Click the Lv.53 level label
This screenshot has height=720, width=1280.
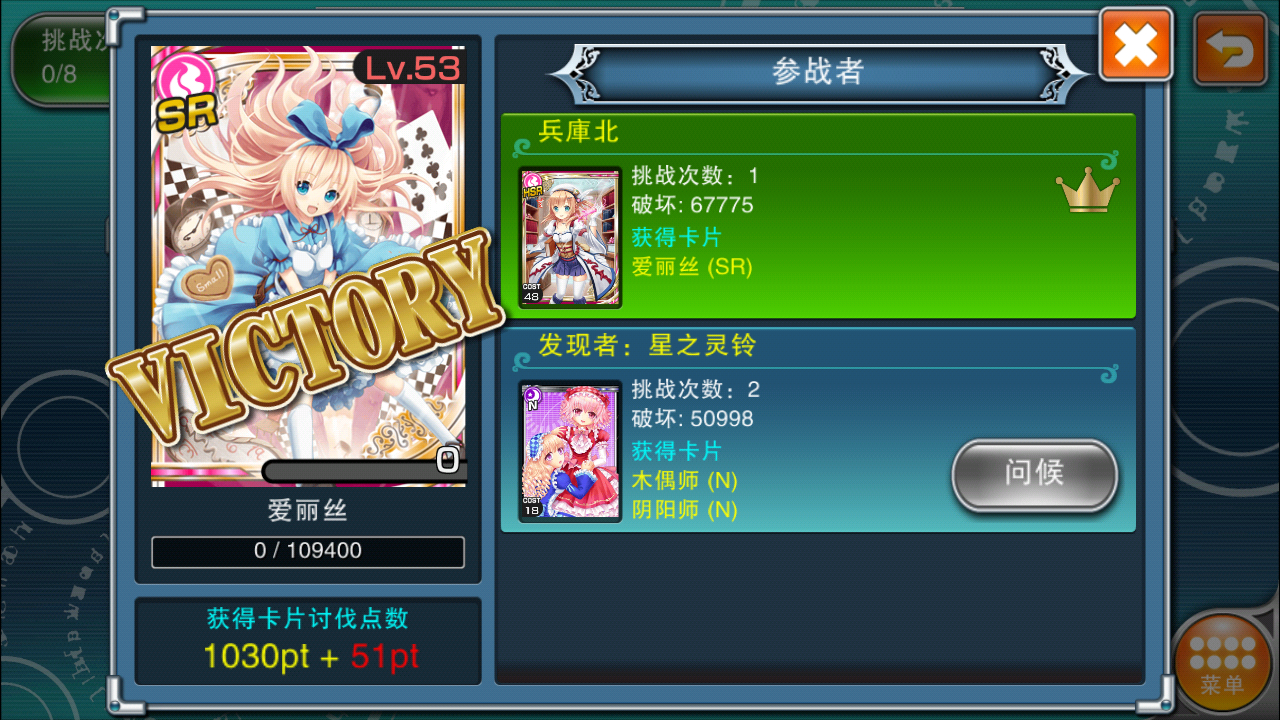pos(411,67)
